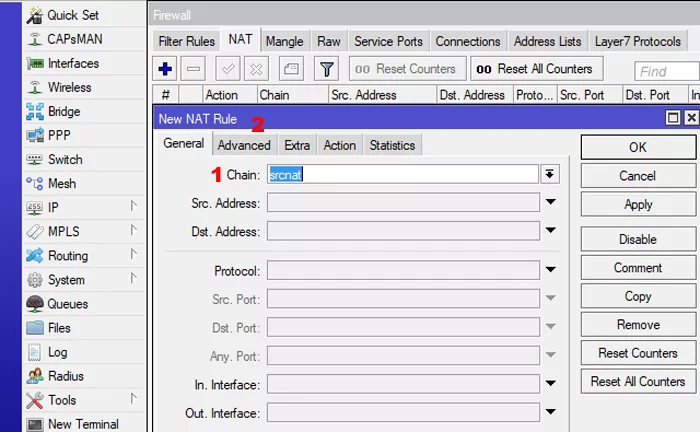Click the Src. Address input field
The height and width of the screenshot is (432, 700).
[403, 203]
